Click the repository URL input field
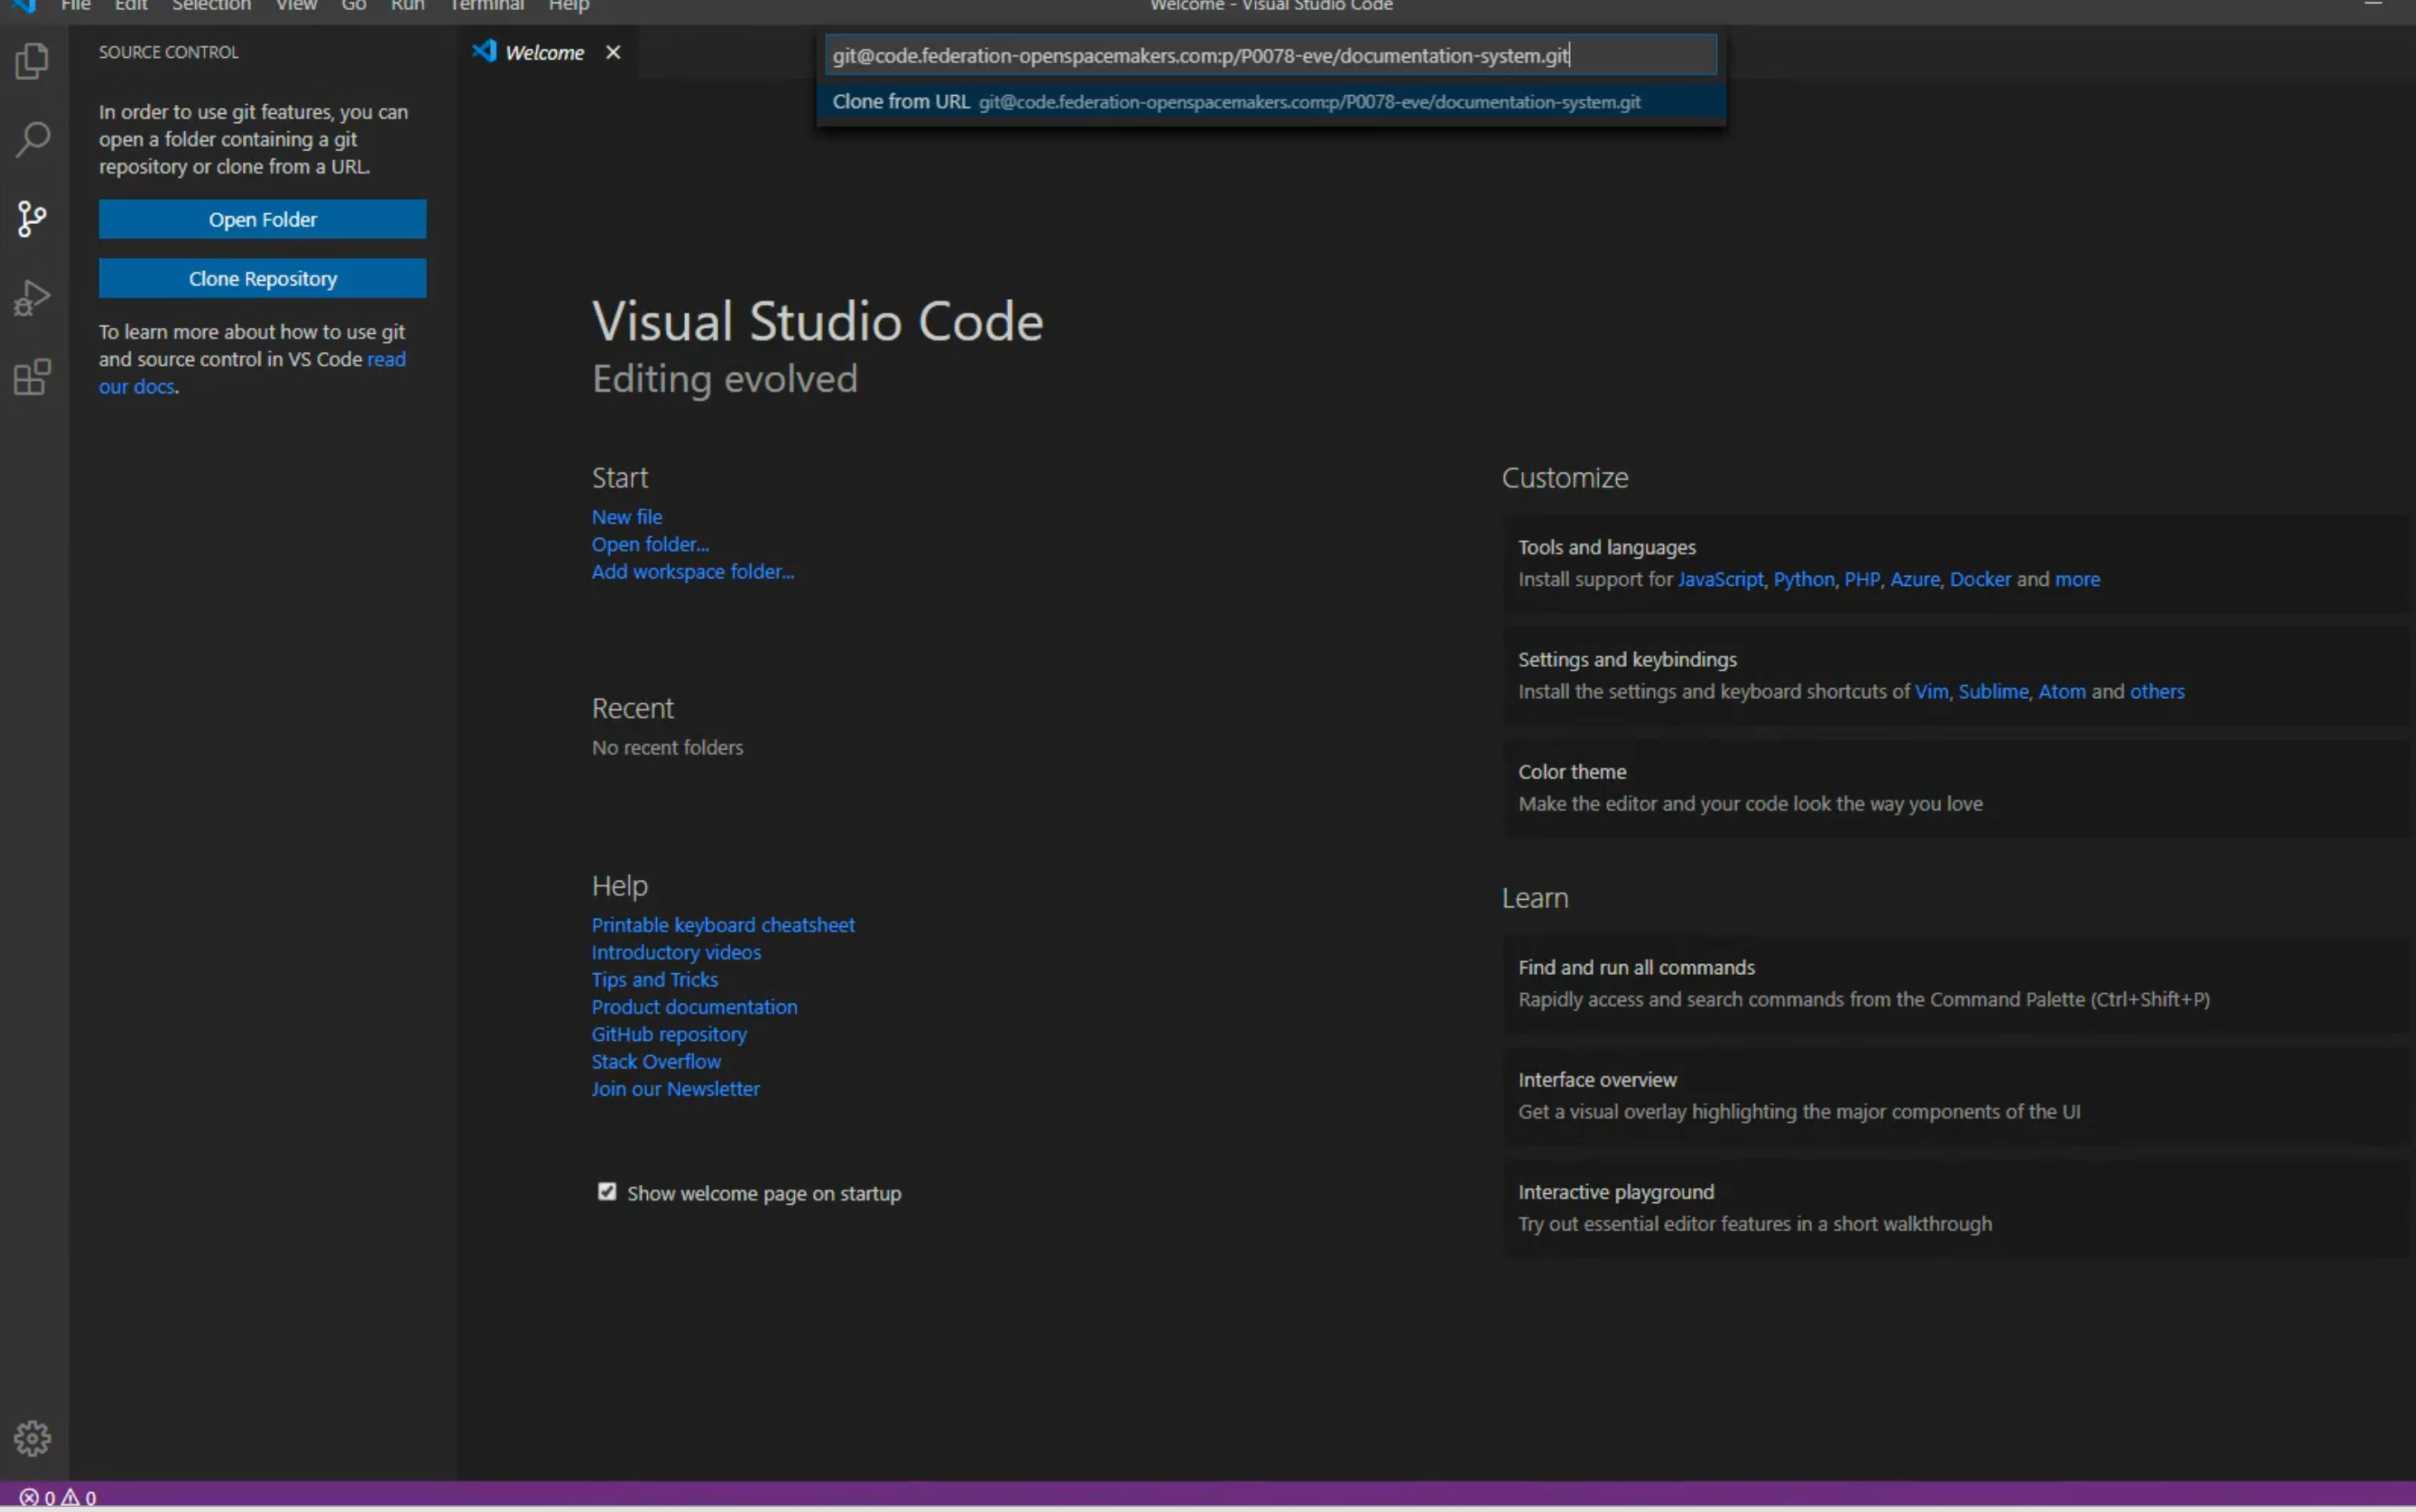This screenshot has height=1512, width=2416. click(1270, 55)
